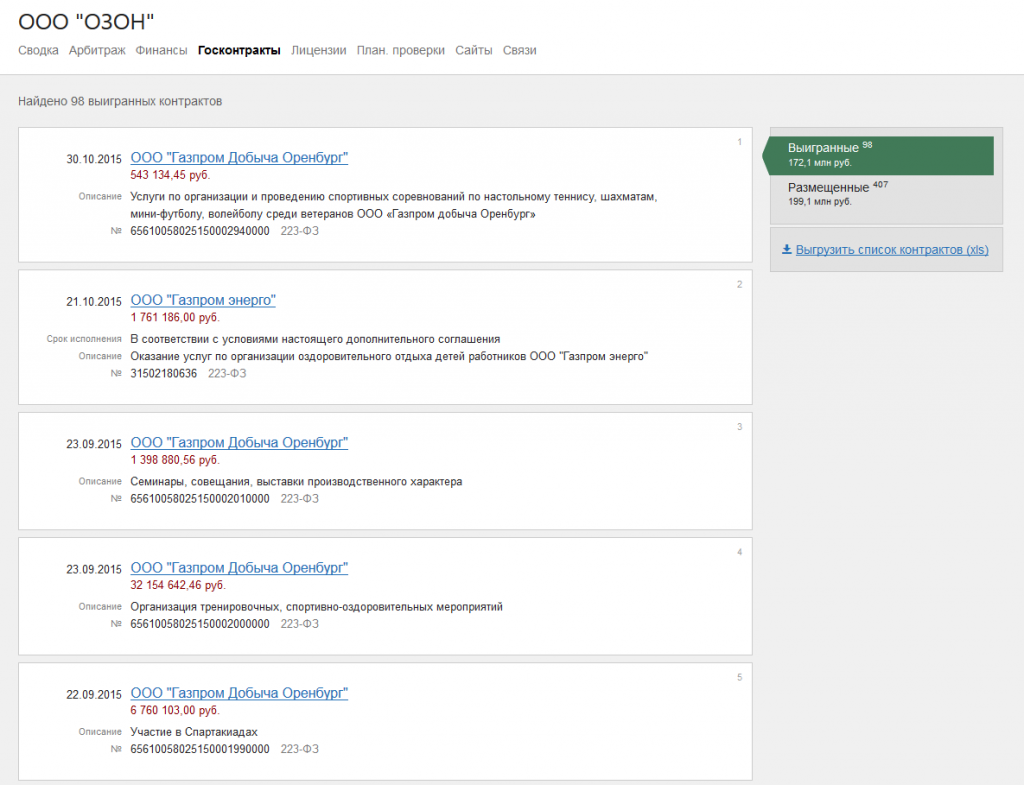Click contract number 6561005802515000294 0000
The width and height of the screenshot is (1024, 785).
(200, 231)
